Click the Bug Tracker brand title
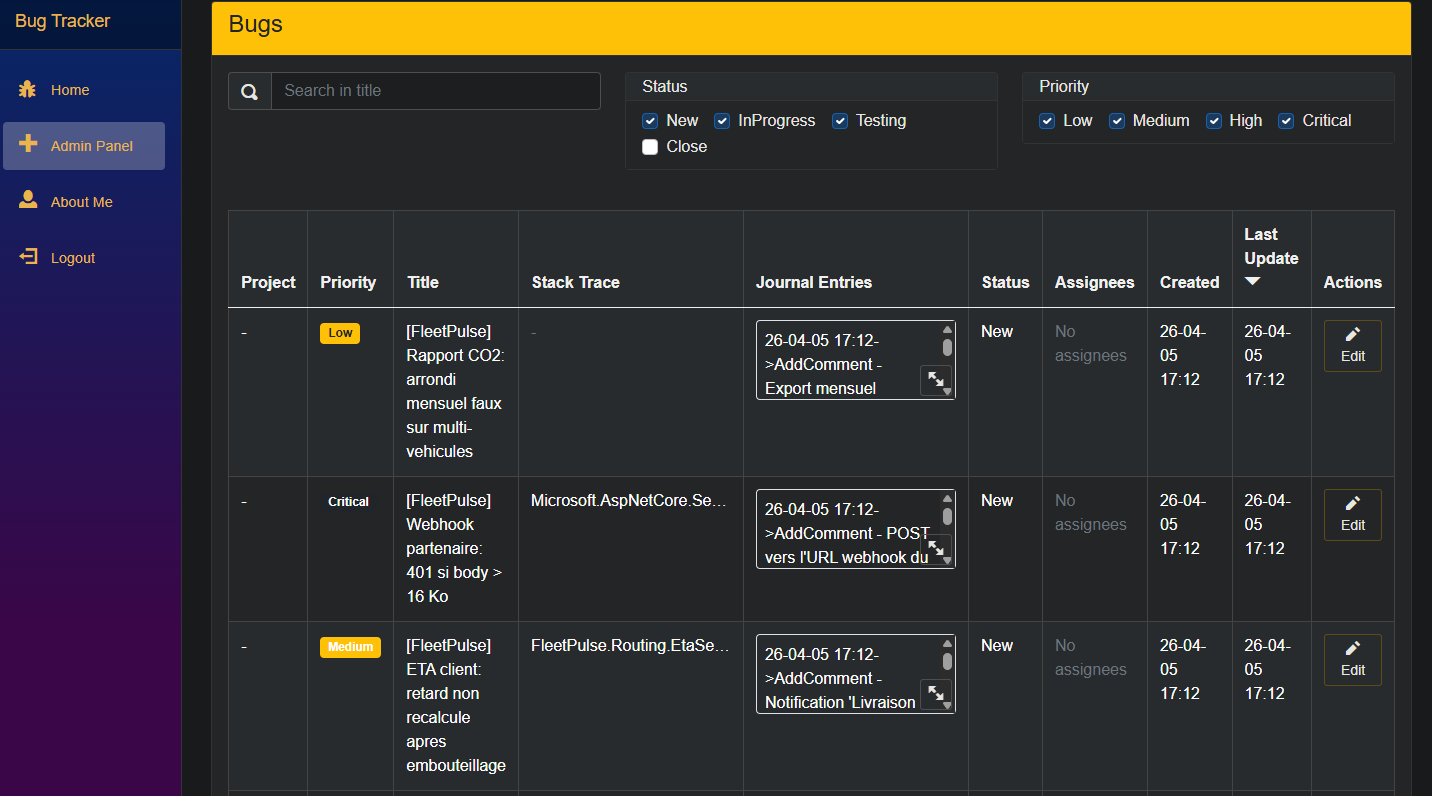Viewport: 1432px width, 796px height. [62, 21]
